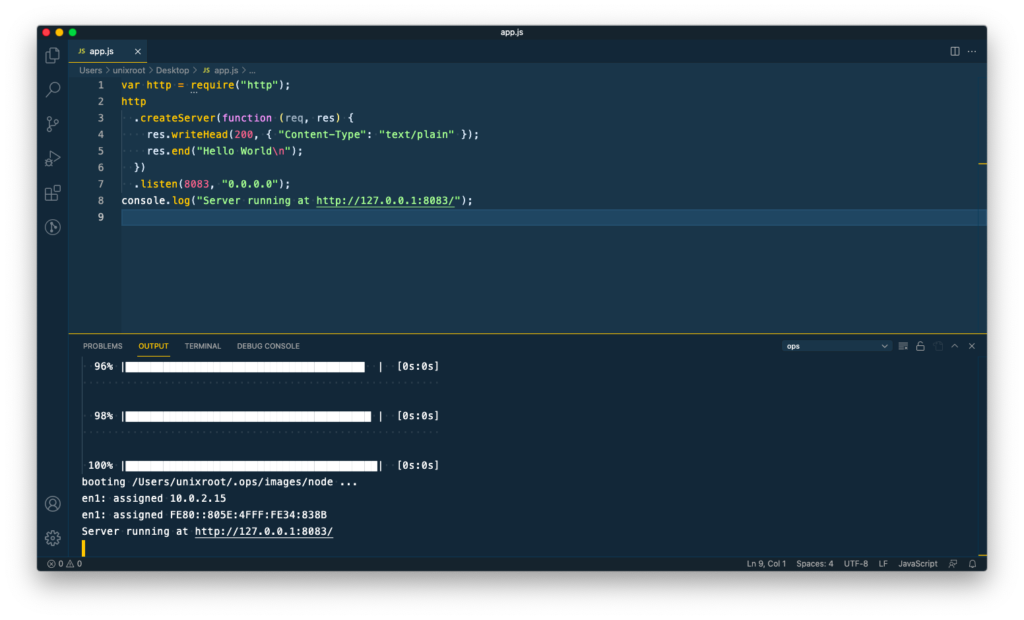
Task: Maximize the panel with chevron up
Action: point(955,346)
